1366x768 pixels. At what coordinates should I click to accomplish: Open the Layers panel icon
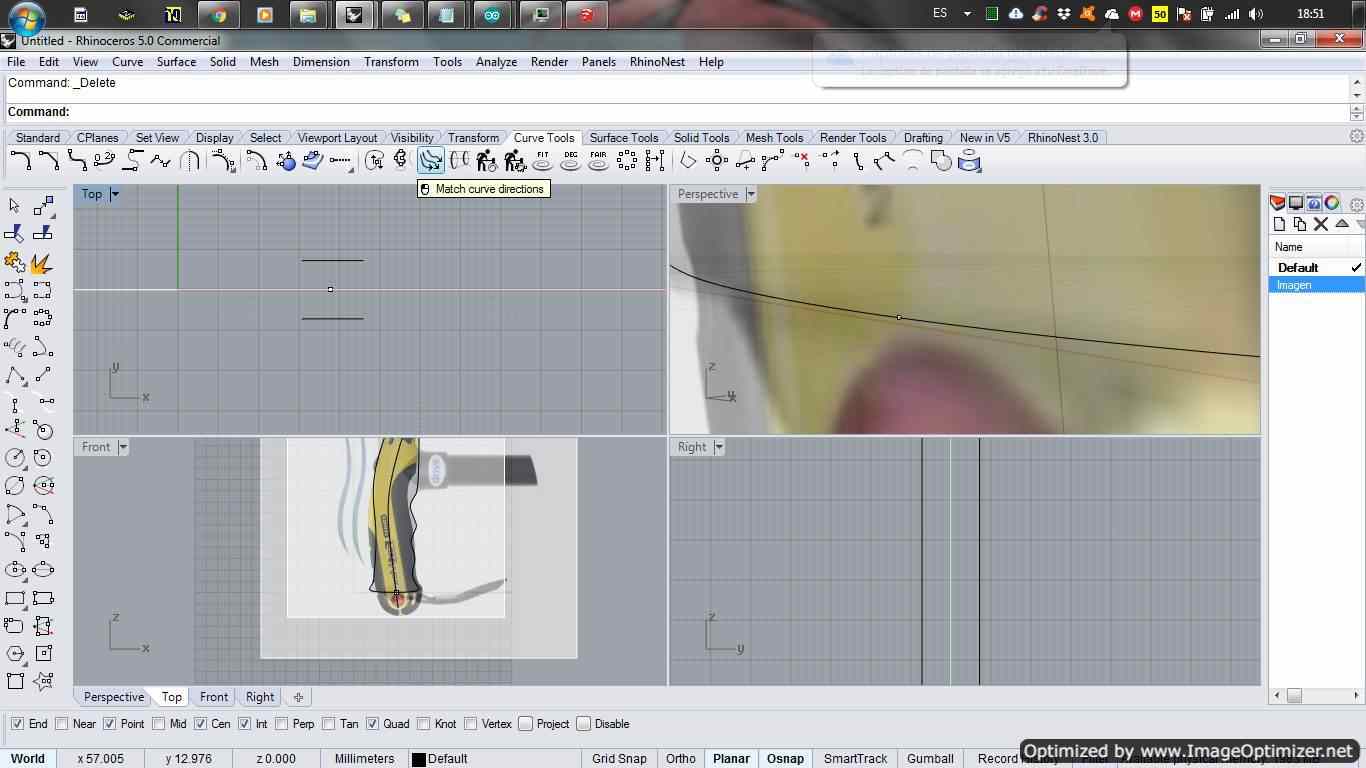(x=1278, y=203)
